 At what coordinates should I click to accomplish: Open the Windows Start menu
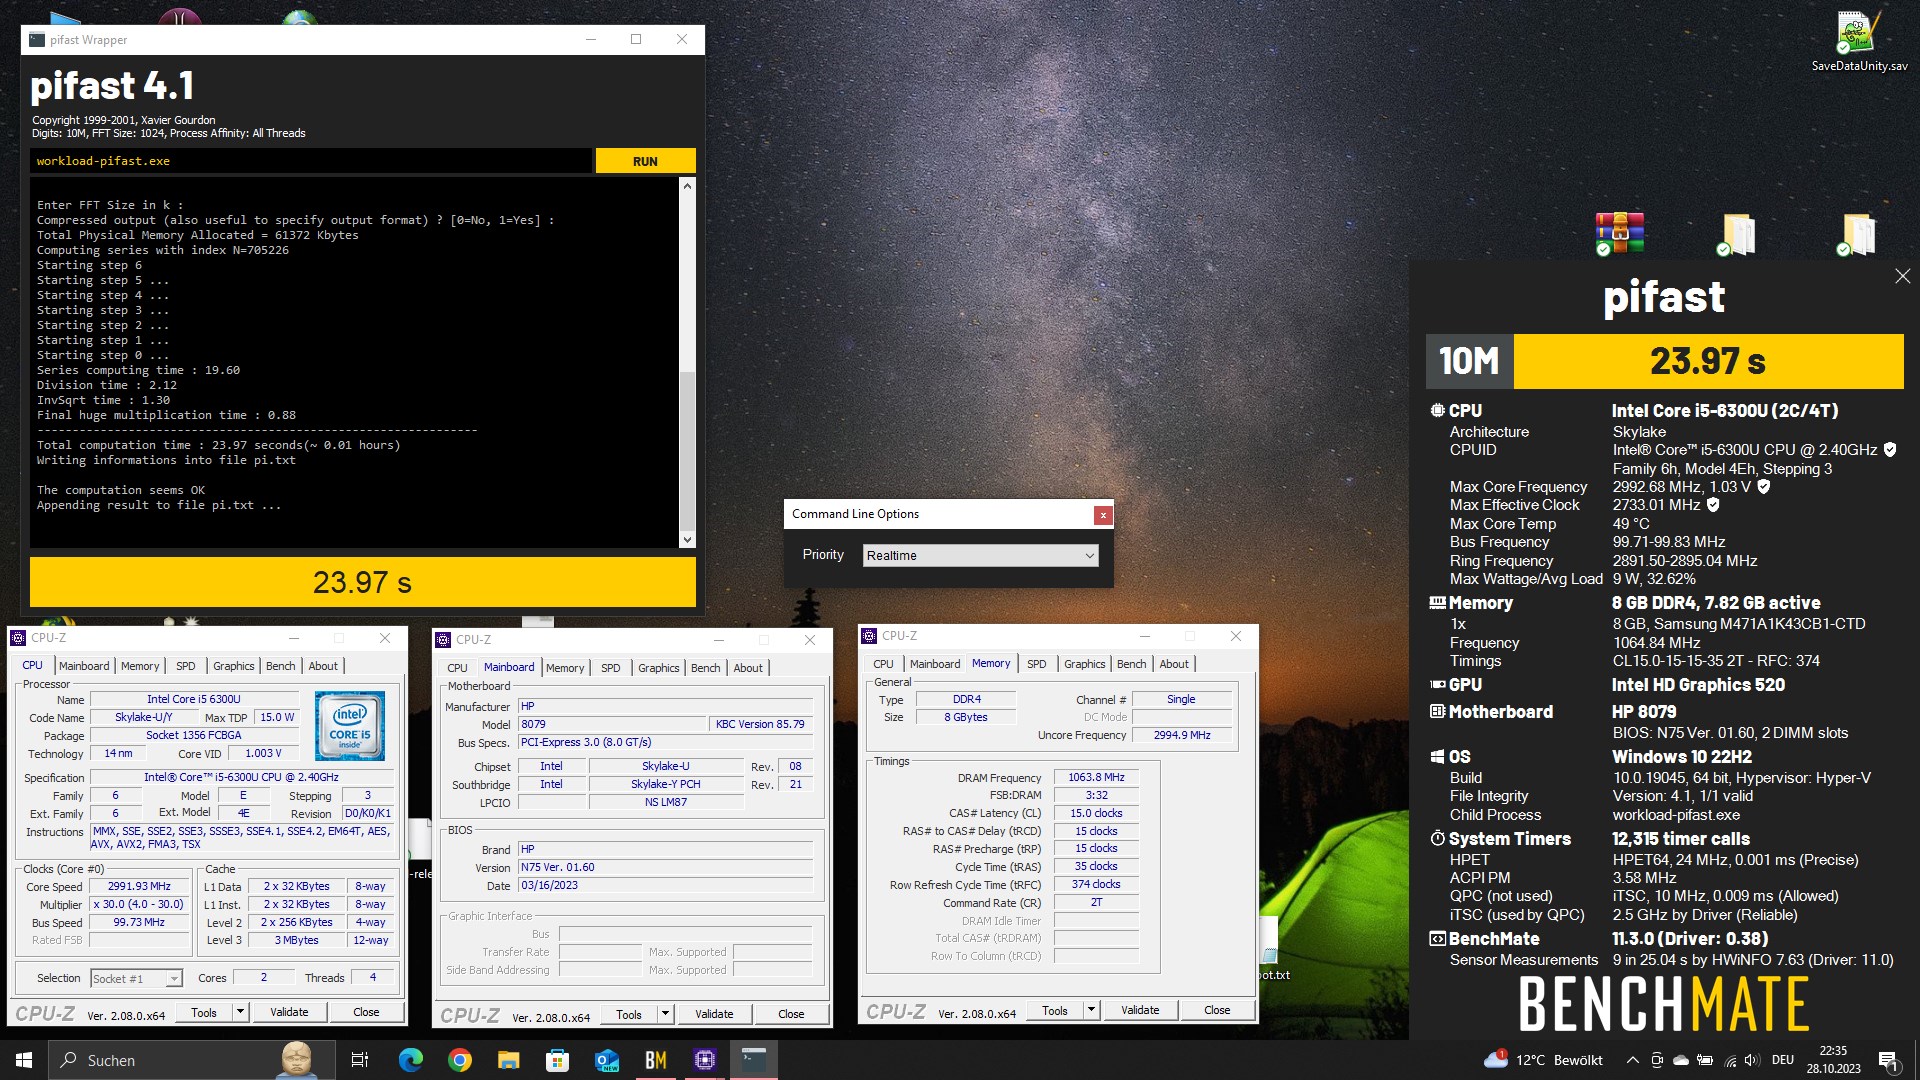coord(24,1060)
